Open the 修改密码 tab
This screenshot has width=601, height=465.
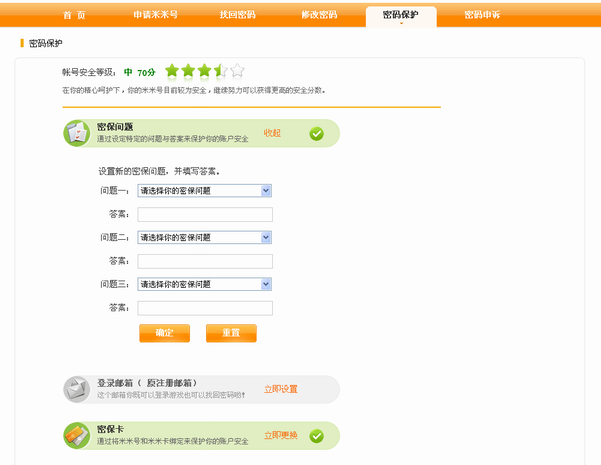318,15
